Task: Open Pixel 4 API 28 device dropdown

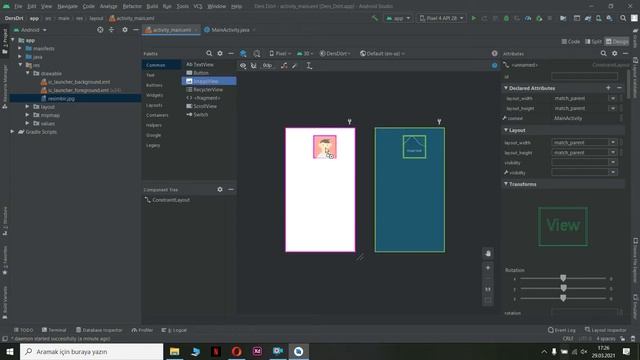Action: pos(441,18)
